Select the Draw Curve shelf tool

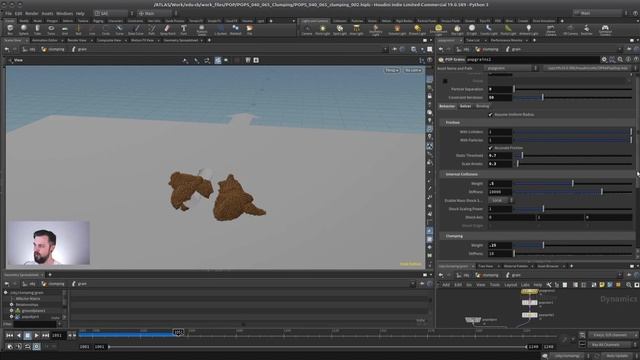click(x=136, y=29)
